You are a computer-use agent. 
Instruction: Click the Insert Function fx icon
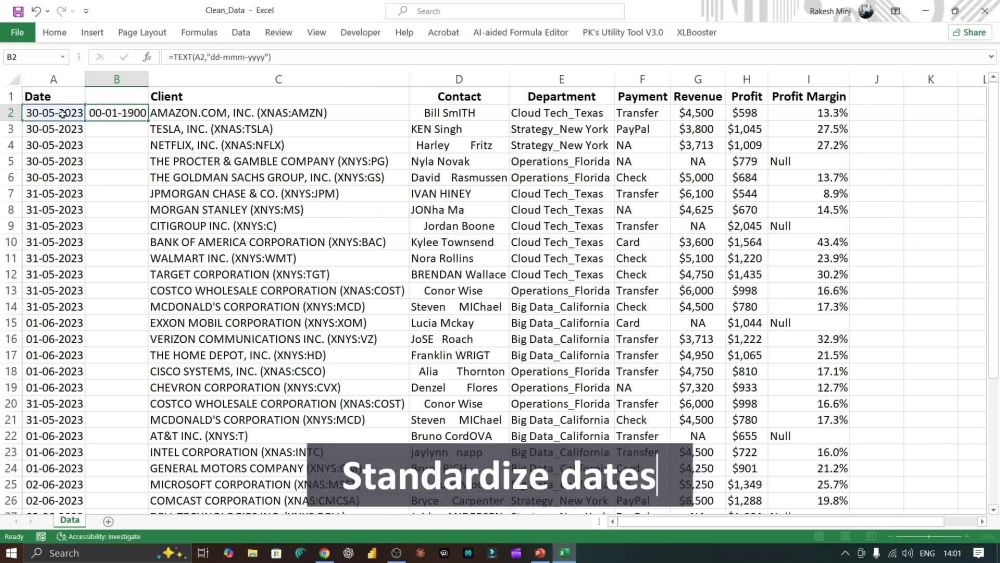pyautogui.click(x=147, y=57)
